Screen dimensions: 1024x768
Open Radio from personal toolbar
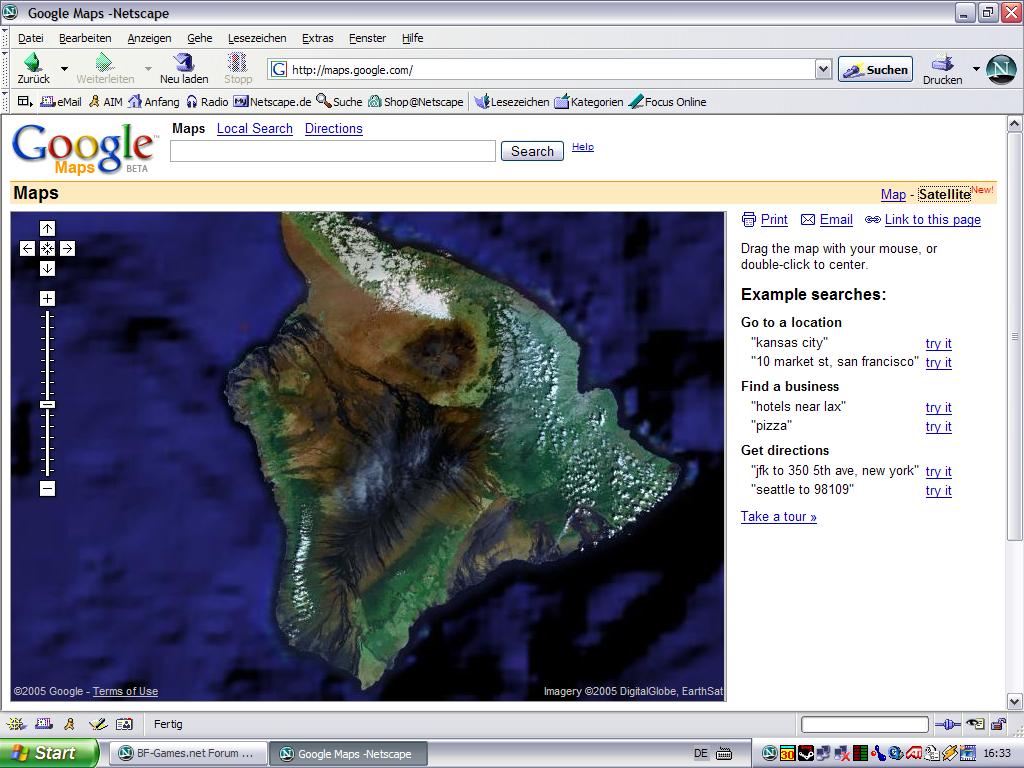207,102
